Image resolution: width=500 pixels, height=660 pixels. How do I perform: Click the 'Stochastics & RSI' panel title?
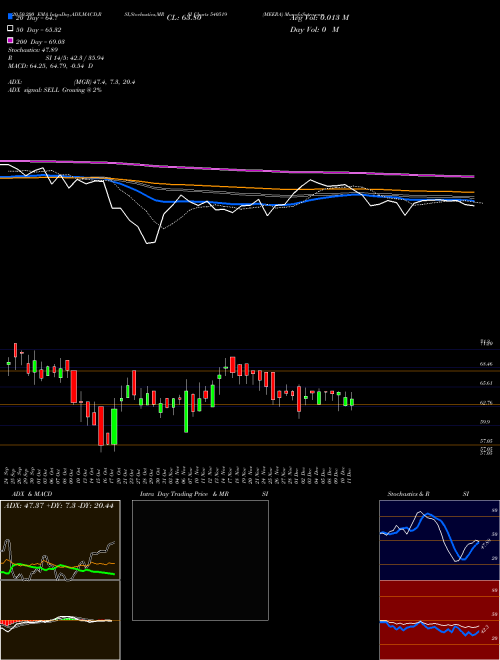click(428, 494)
